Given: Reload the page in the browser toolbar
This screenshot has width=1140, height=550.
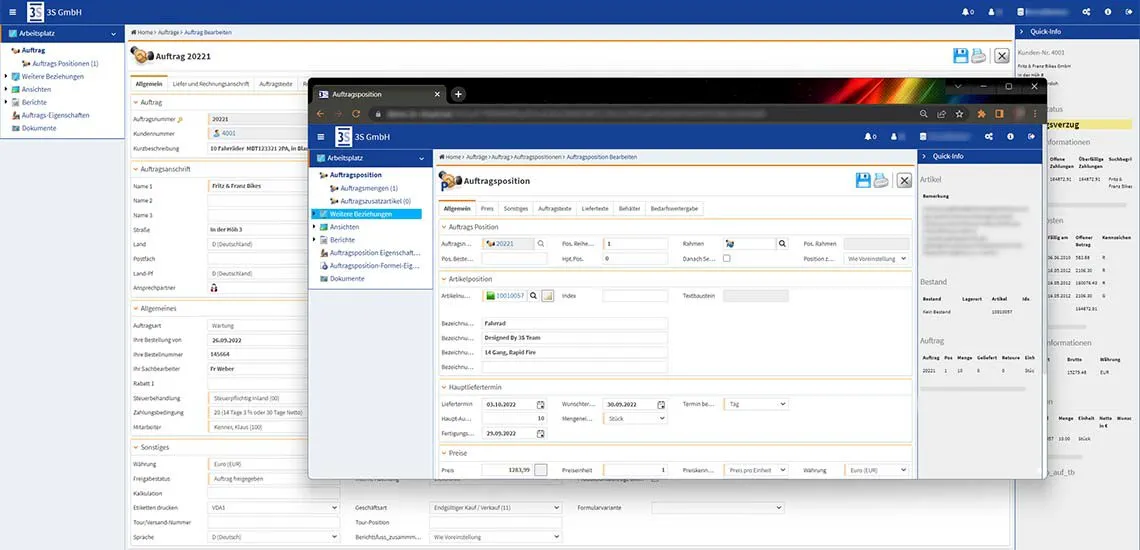Looking at the screenshot, I should (355, 114).
